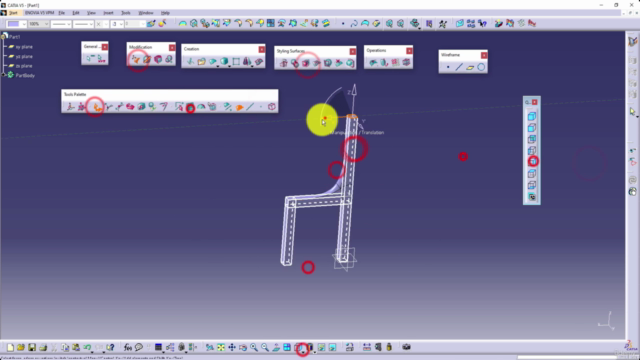The width and height of the screenshot is (640, 360).
Task: Select top cube view in view toolbar
Action: coord(532,116)
